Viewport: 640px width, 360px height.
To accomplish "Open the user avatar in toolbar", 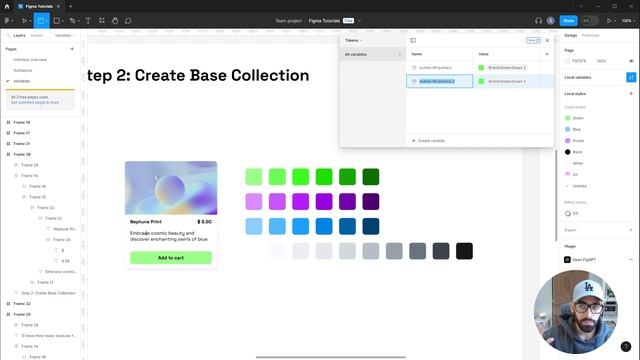I will 551,21.
